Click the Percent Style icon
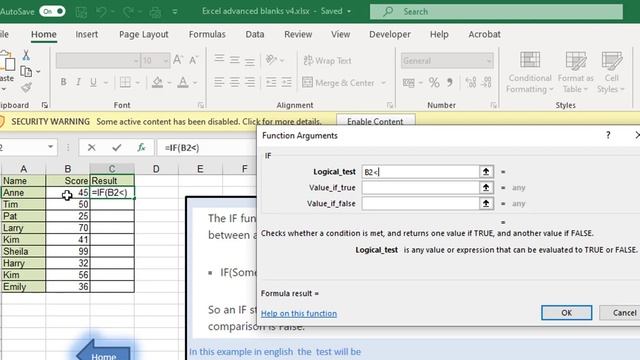 (434, 83)
